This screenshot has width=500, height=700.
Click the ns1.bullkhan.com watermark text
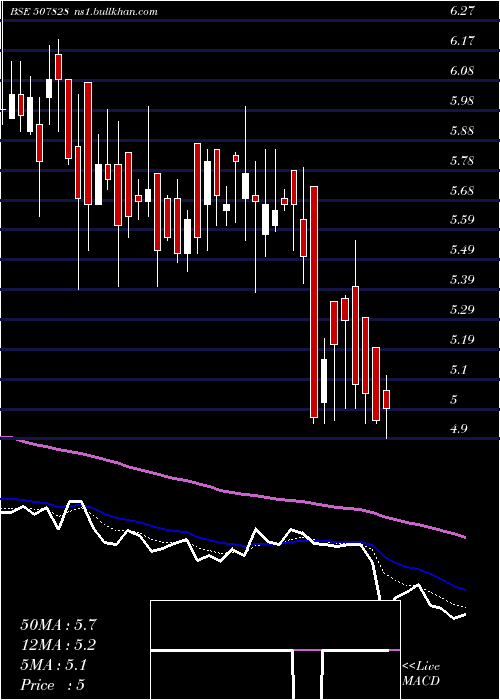[x=116, y=12]
